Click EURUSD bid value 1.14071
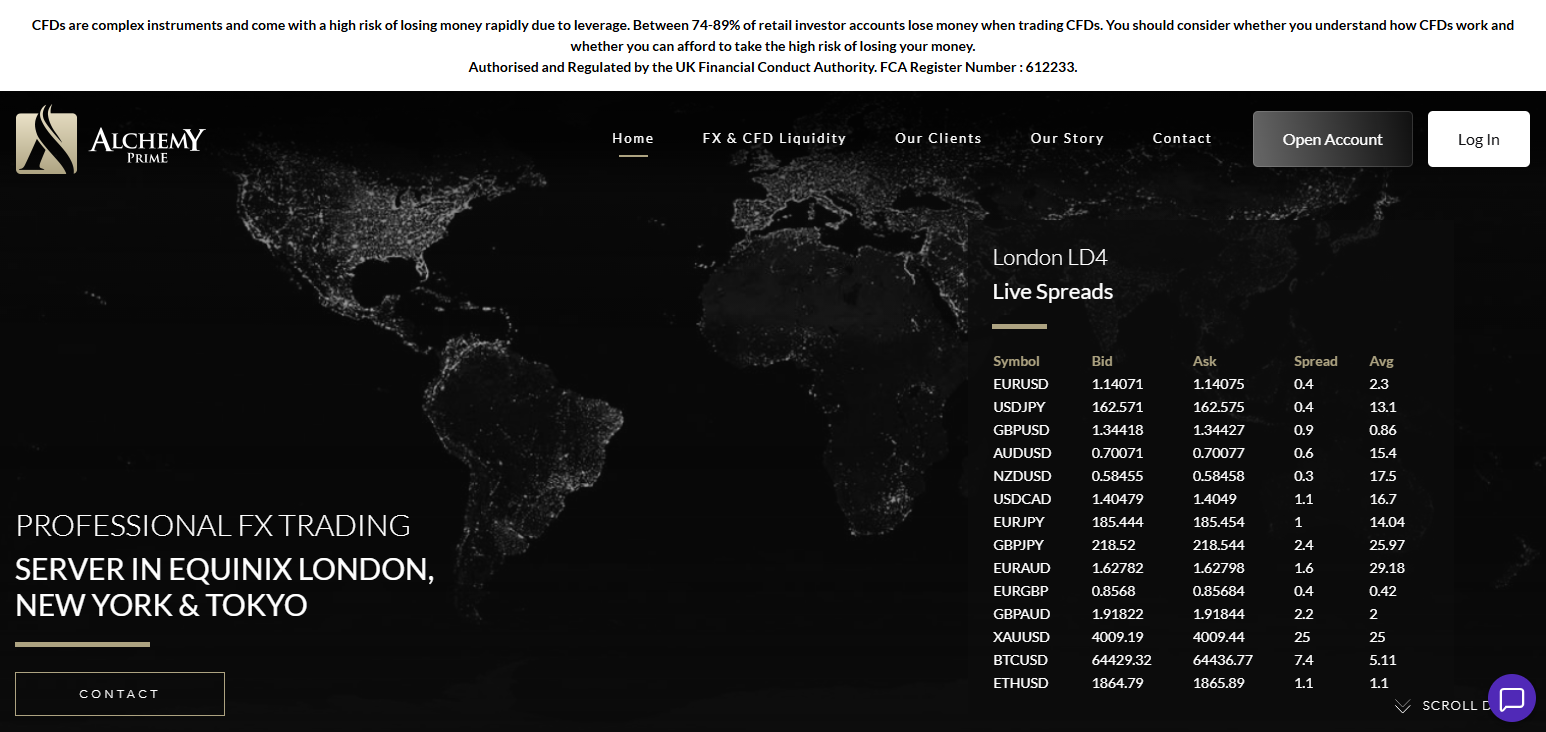This screenshot has width=1546, height=732. tap(1117, 384)
